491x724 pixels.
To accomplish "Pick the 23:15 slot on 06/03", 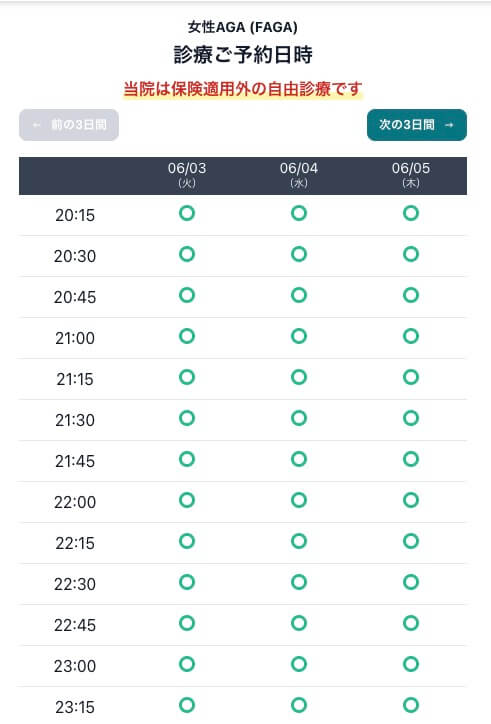I will click(x=187, y=705).
